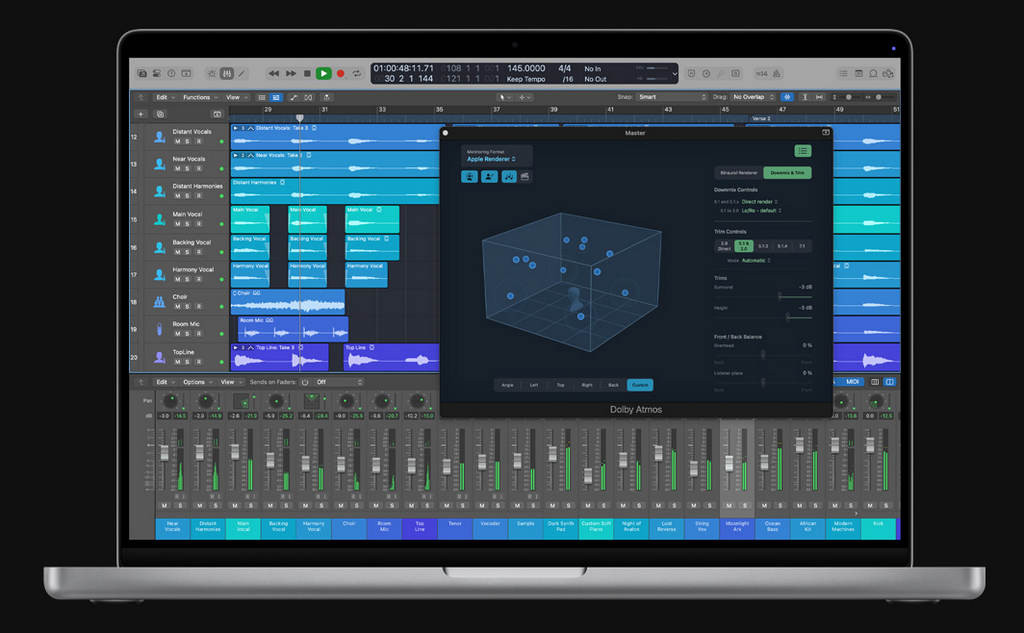1024x633 pixels.
Task: Open the Snap Smart dropdown
Action: coord(672,97)
